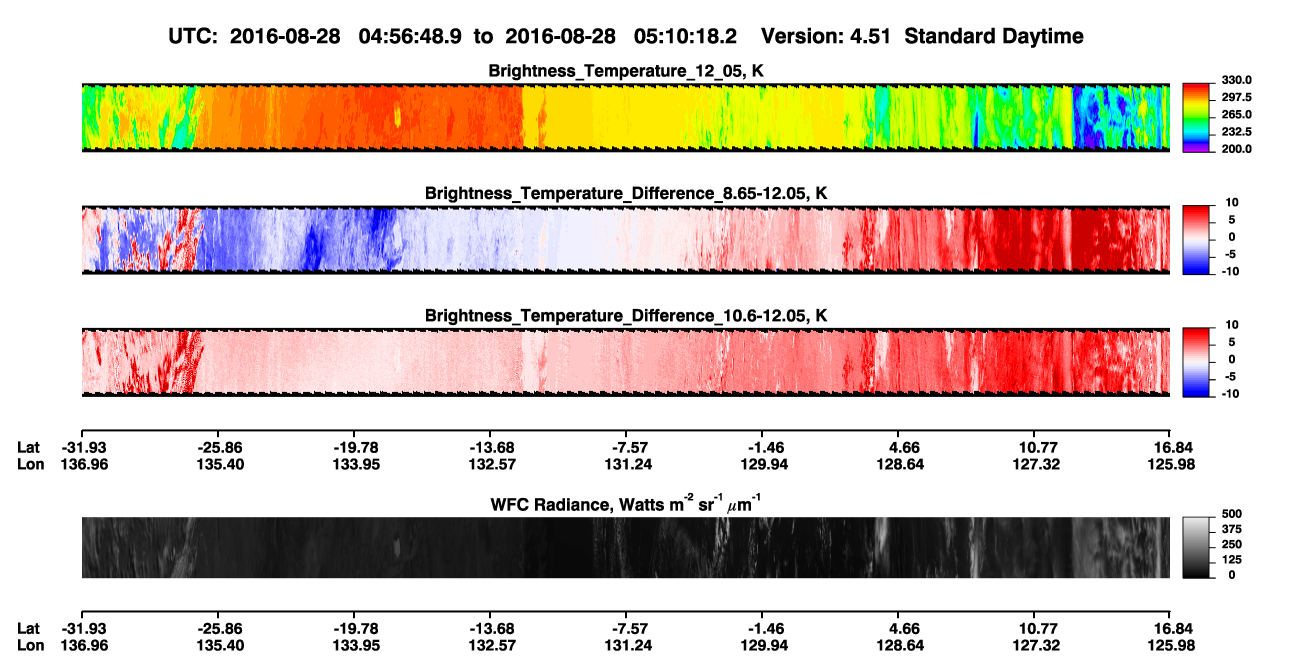This screenshot has height=667, width=1300.
Task: Click the grayscale WFC Radiance colorbar
Action: point(1196,547)
